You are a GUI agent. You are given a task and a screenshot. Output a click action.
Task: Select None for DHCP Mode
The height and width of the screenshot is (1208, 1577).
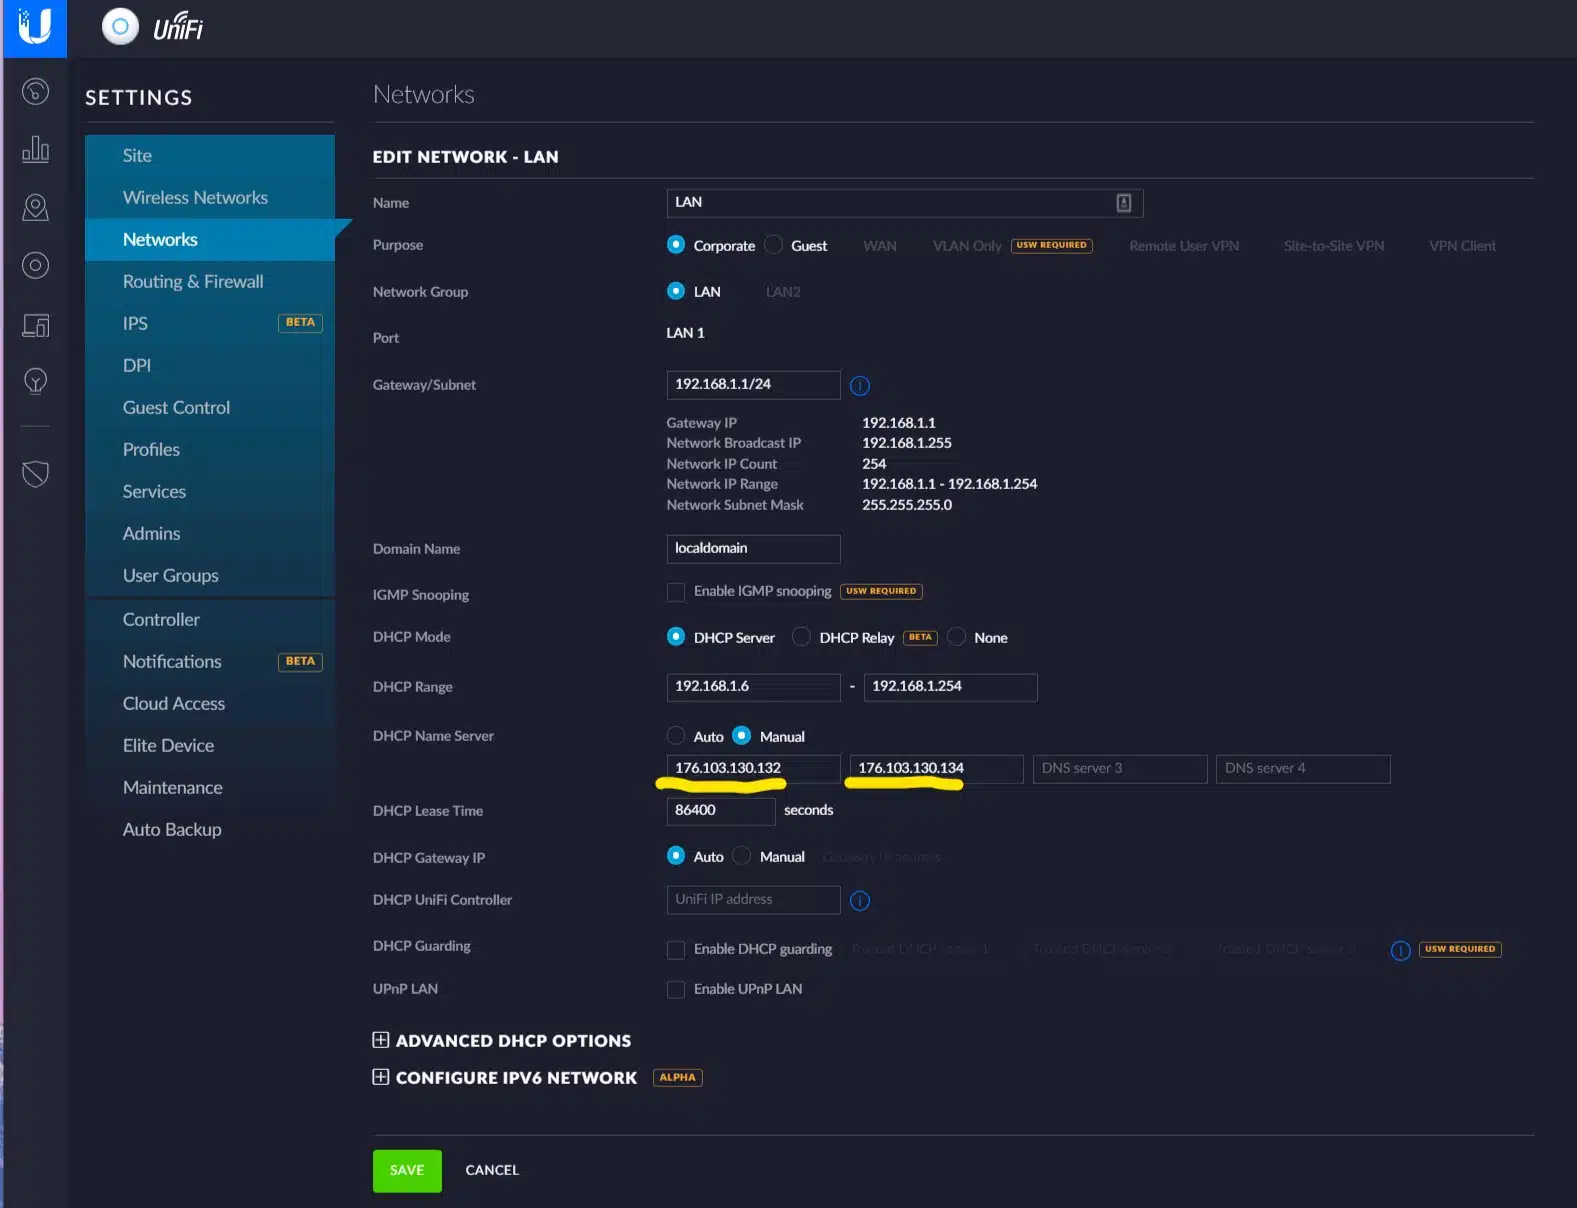point(956,637)
